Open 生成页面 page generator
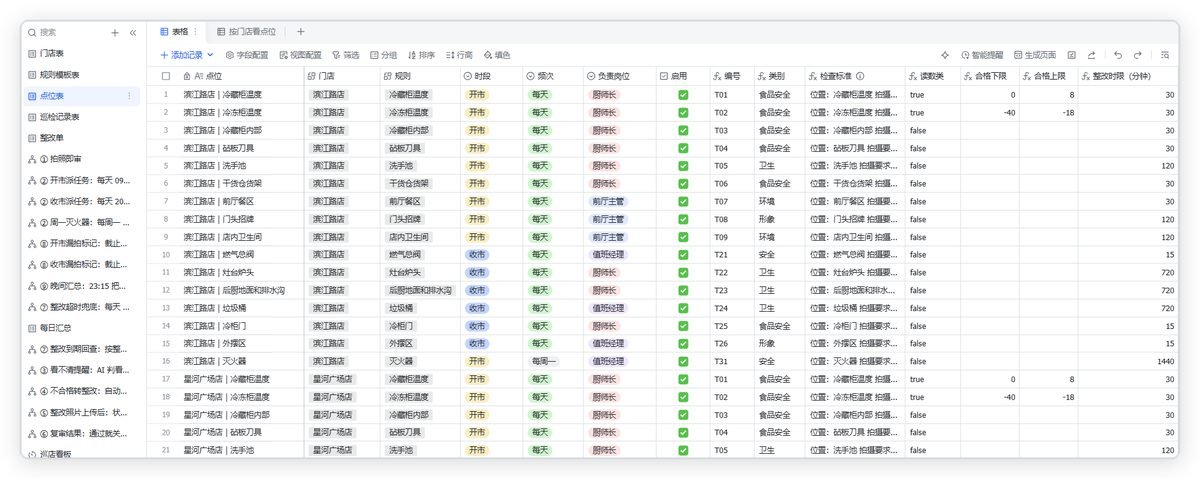 coord(1035,55)
